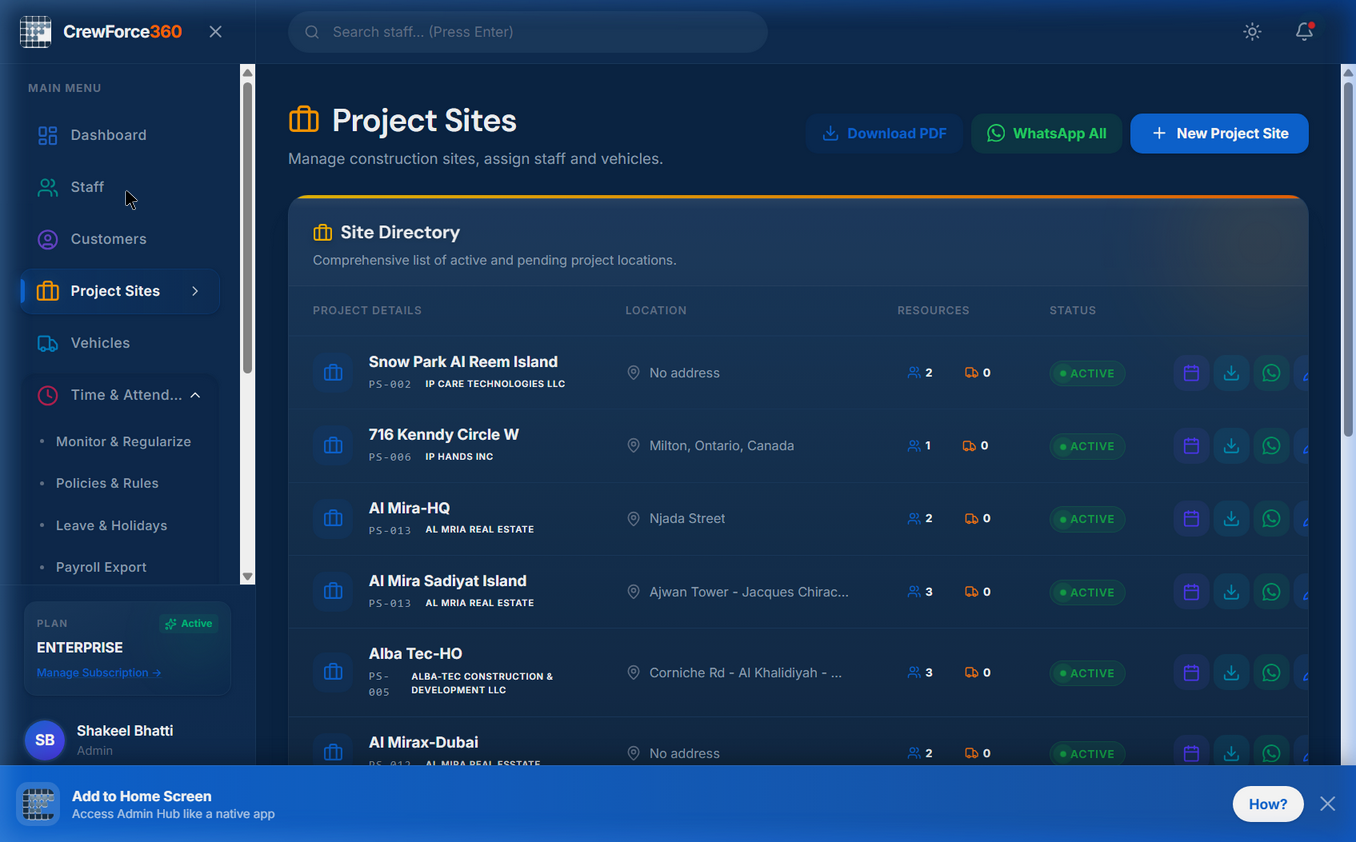
Task: Click briefcase icon of Al Mira Sadiyat Island
Action: click(x=333, y=592)
